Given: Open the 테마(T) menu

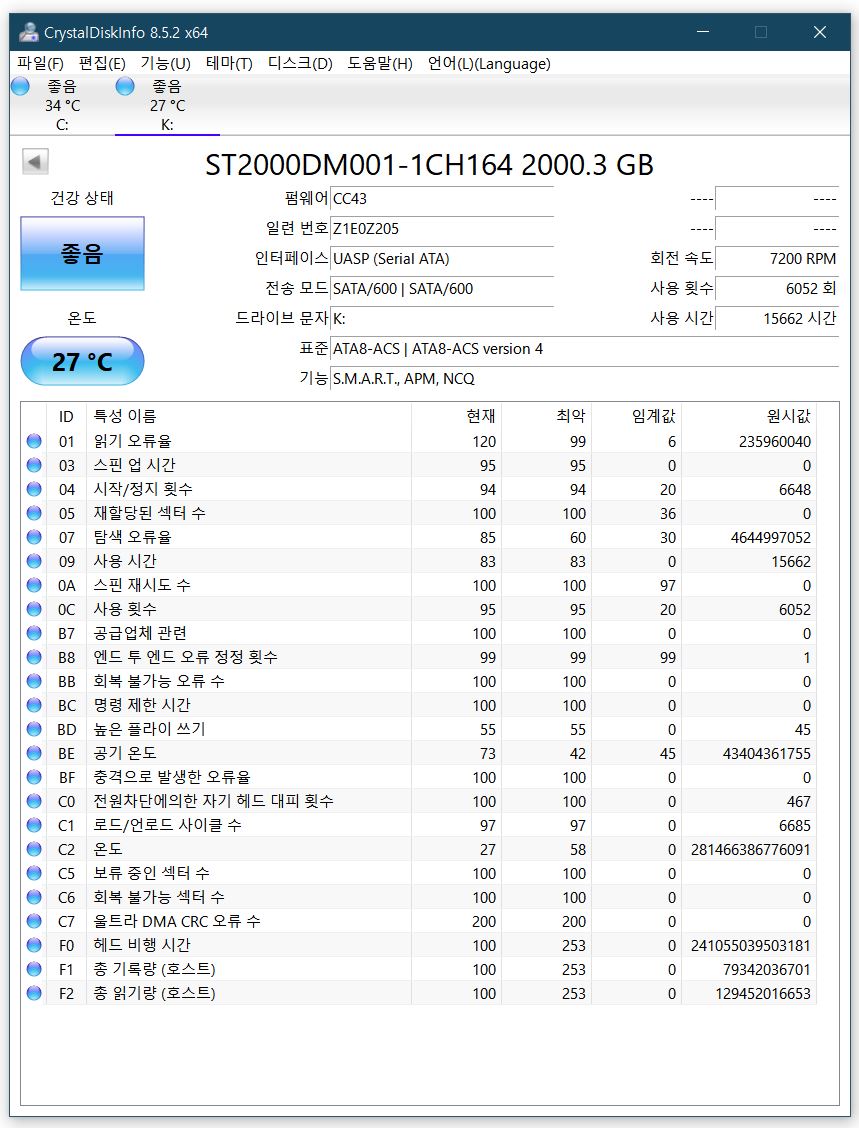Looking at the screenshot, I should 229,63.
